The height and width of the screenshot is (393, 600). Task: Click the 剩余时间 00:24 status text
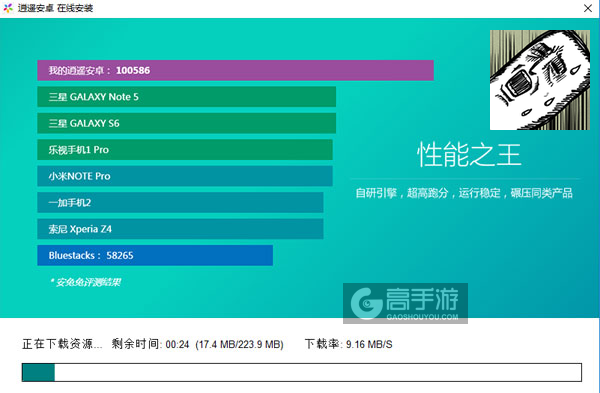[150, 344]
